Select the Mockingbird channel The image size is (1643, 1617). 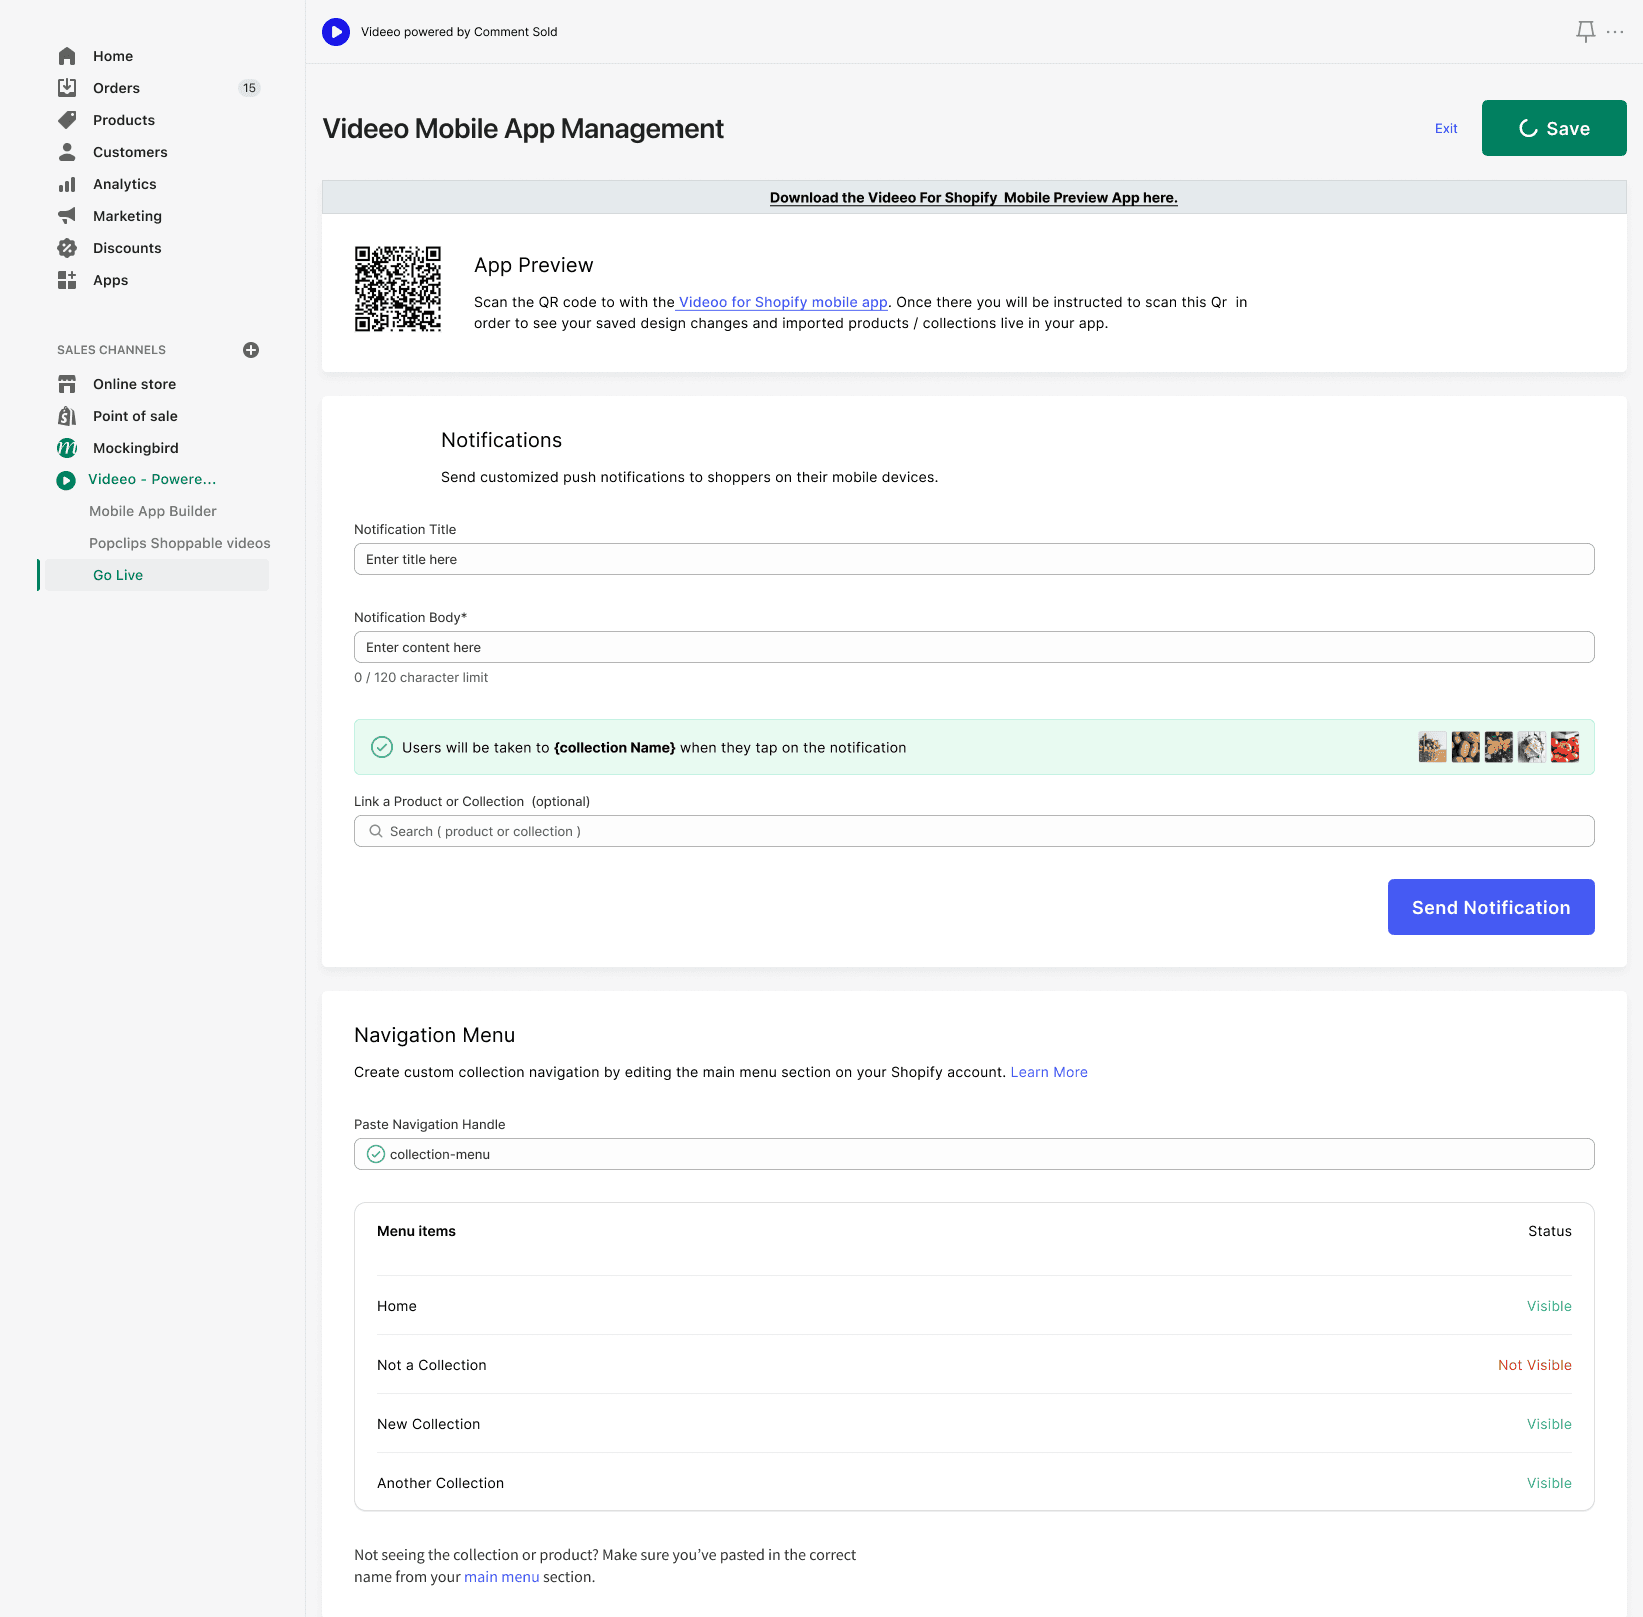pos(136,448)
